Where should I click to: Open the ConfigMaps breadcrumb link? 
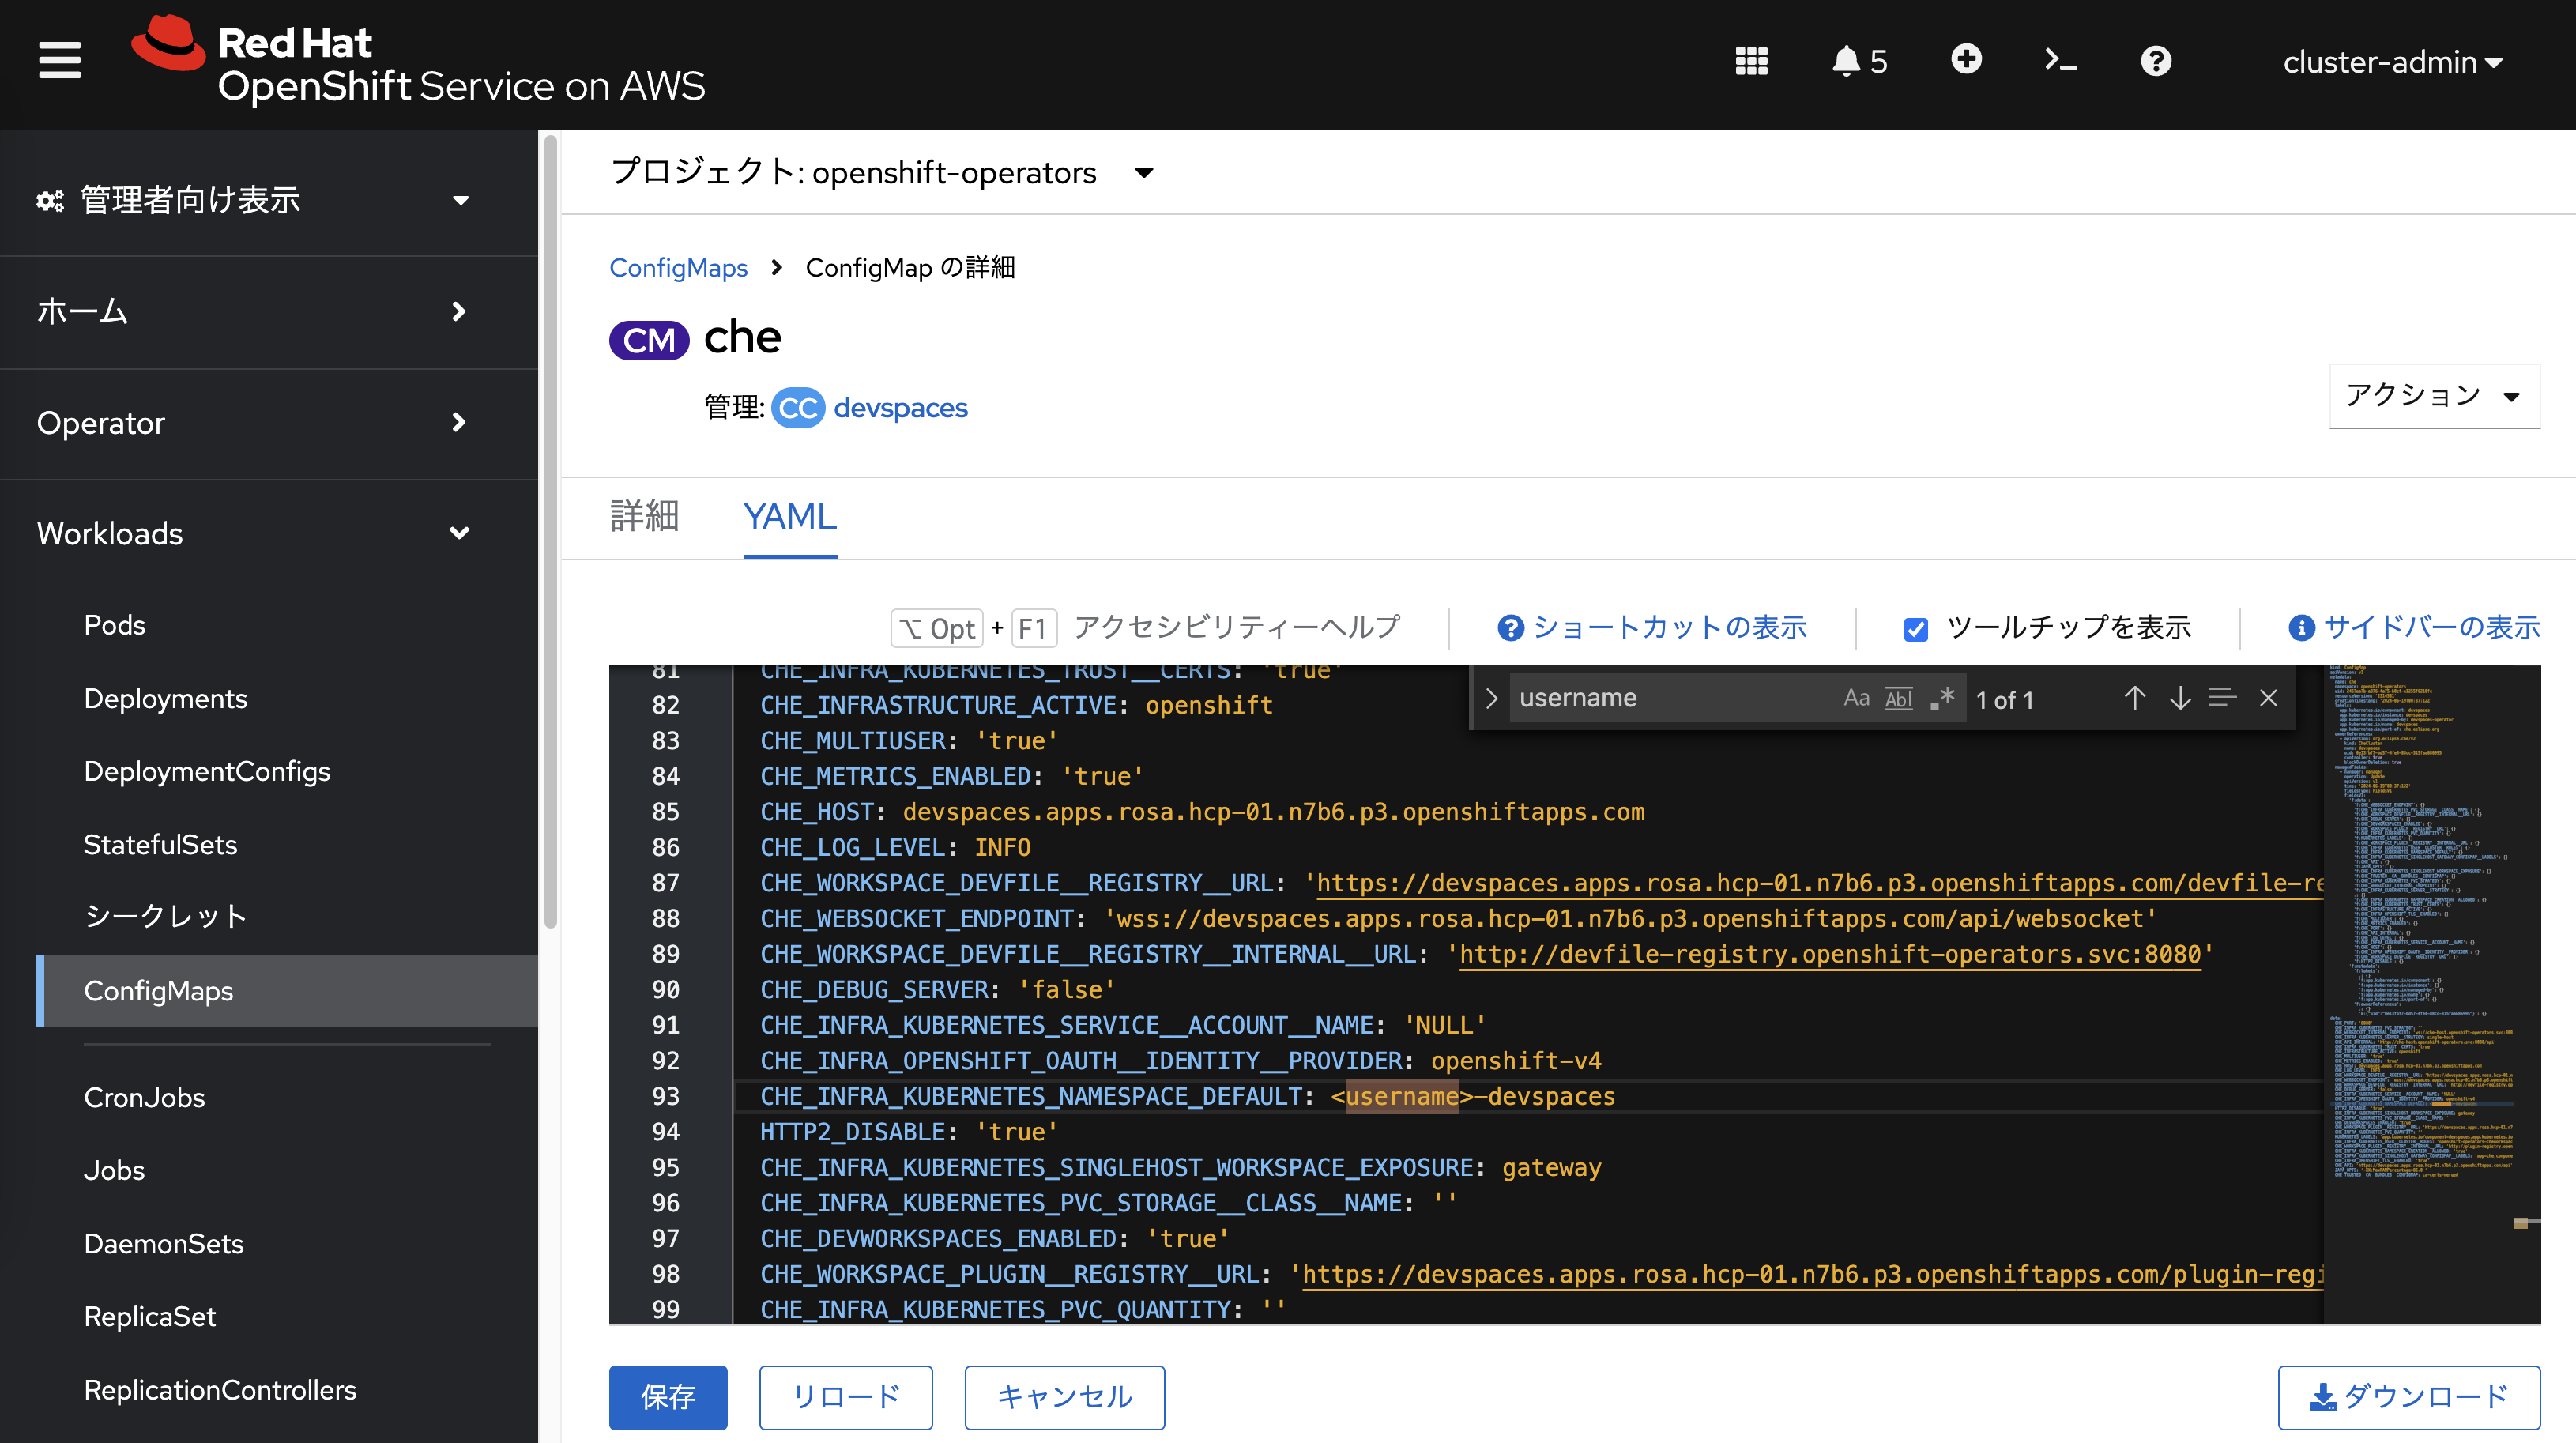678,268
